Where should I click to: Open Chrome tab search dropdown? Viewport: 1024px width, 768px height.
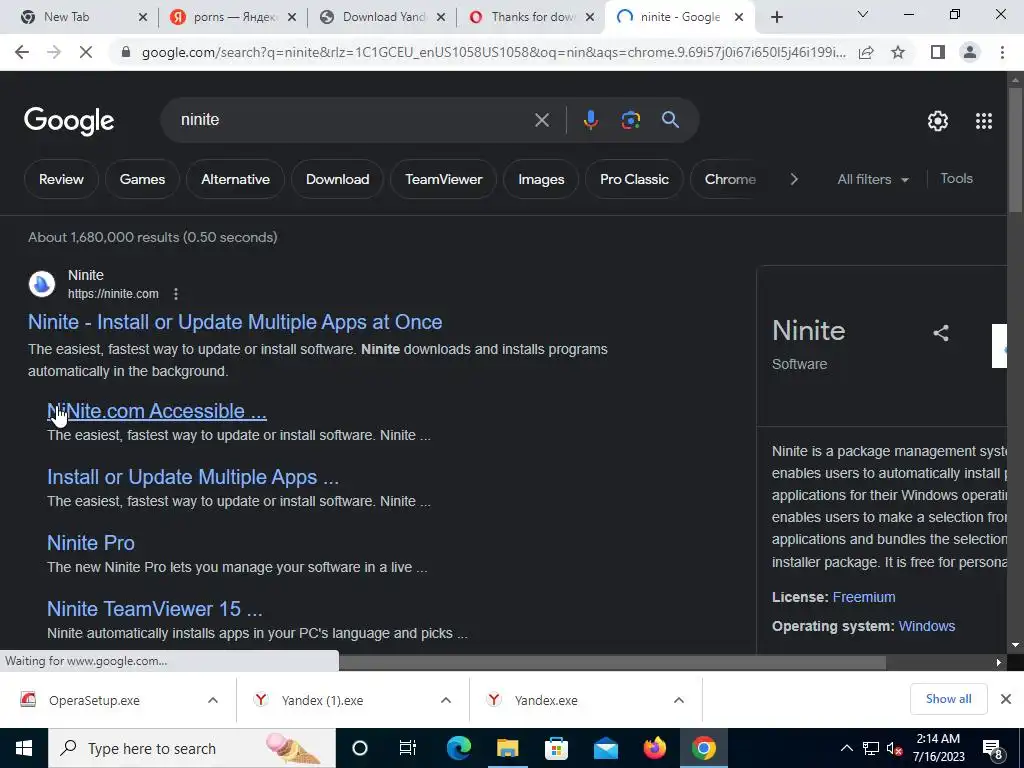click(x=863, y=14)
